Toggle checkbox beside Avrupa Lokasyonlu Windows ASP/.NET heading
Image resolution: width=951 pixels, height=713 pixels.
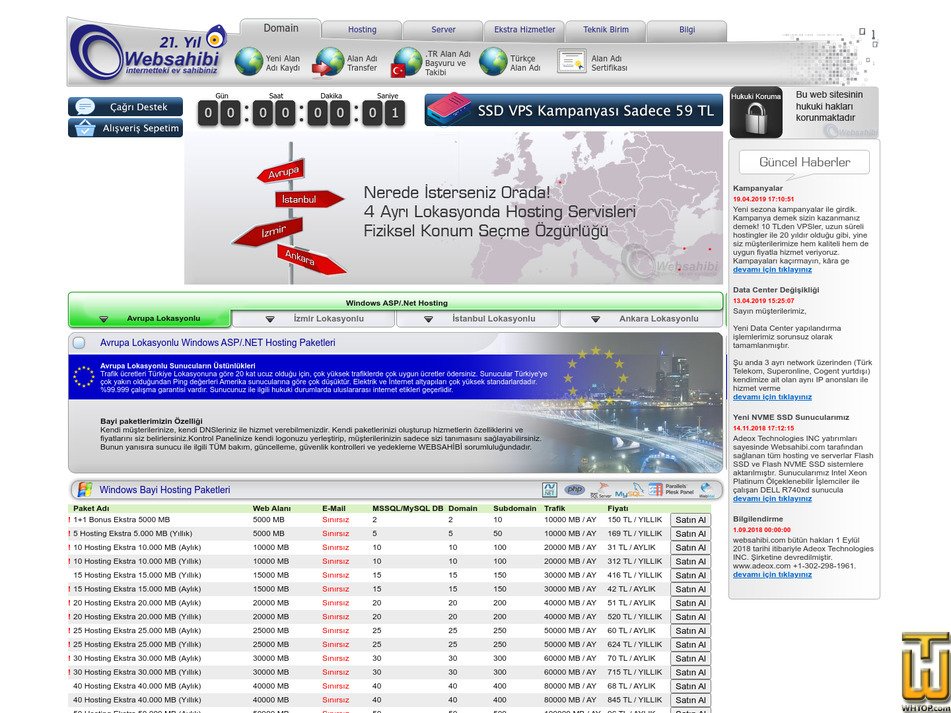tap(79, 343)
